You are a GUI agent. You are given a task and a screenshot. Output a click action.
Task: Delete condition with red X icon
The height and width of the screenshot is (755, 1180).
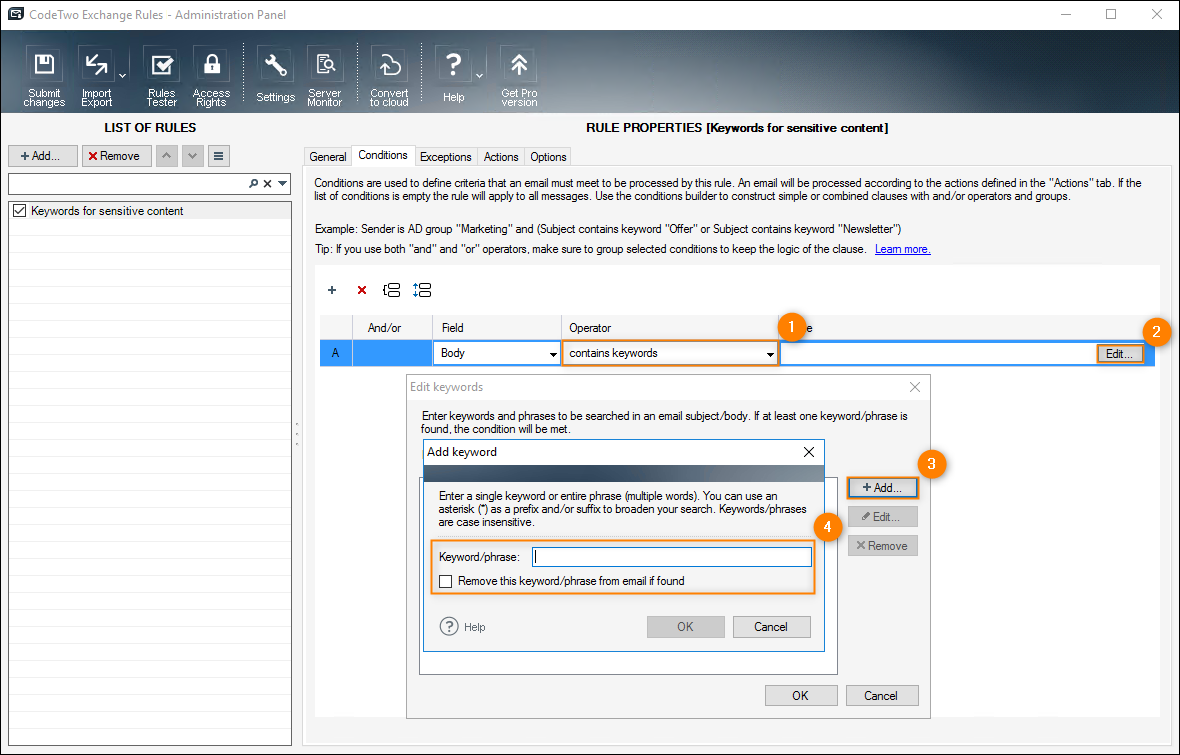(362, 290)
